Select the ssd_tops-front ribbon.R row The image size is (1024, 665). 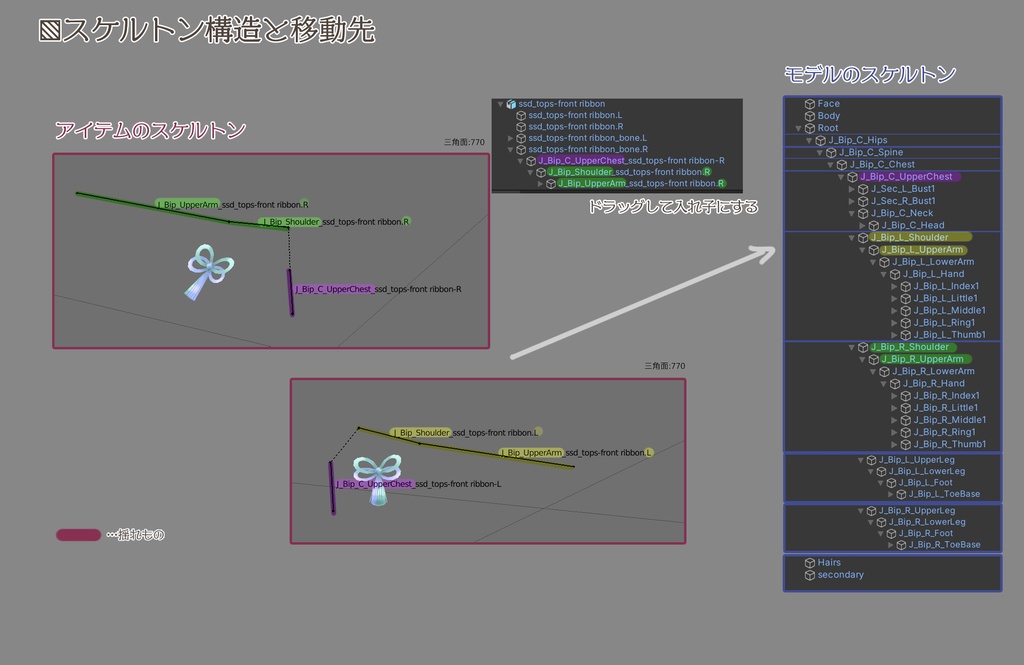coord(617,127)
